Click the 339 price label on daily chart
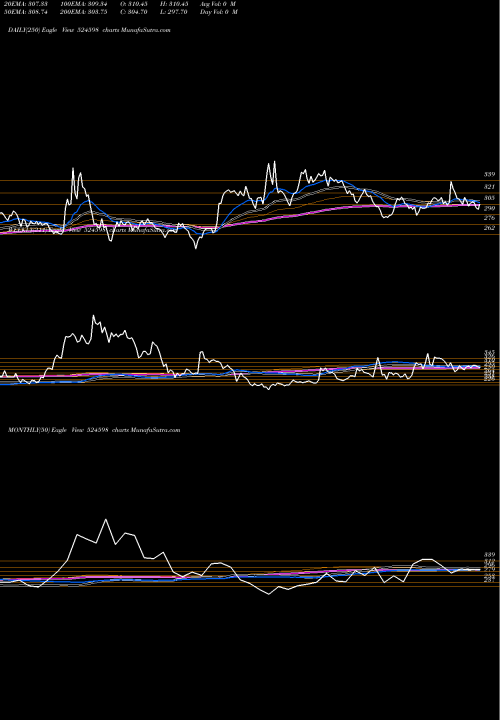500x720 pixels. click(x=489, y=175)
